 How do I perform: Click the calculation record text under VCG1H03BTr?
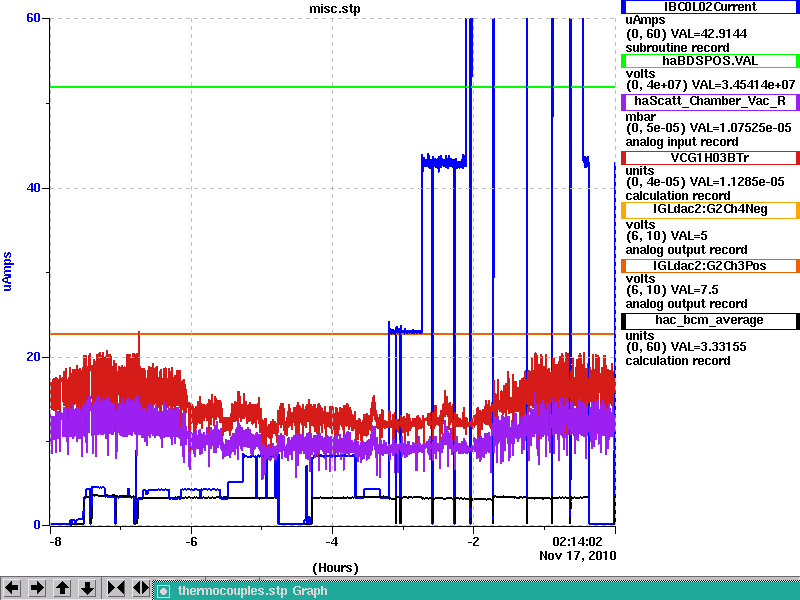(678, 196)
